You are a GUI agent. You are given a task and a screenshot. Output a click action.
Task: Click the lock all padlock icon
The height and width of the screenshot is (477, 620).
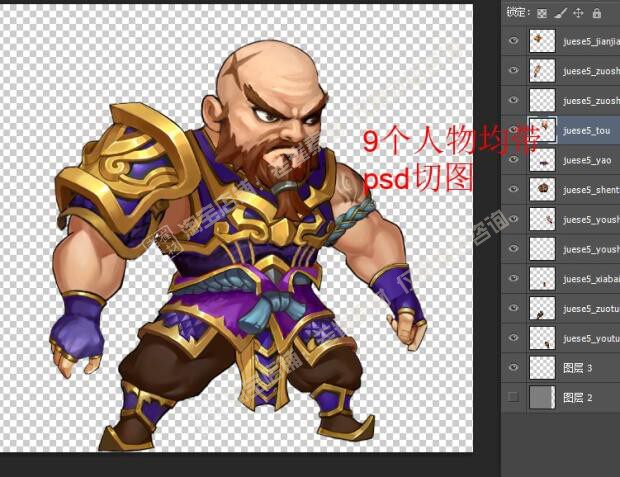pyautogui.click(x=597, y=13)
